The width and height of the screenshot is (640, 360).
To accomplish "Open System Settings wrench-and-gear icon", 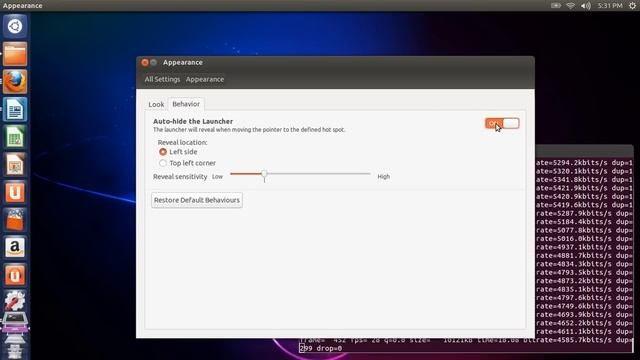I will [15, 300].
